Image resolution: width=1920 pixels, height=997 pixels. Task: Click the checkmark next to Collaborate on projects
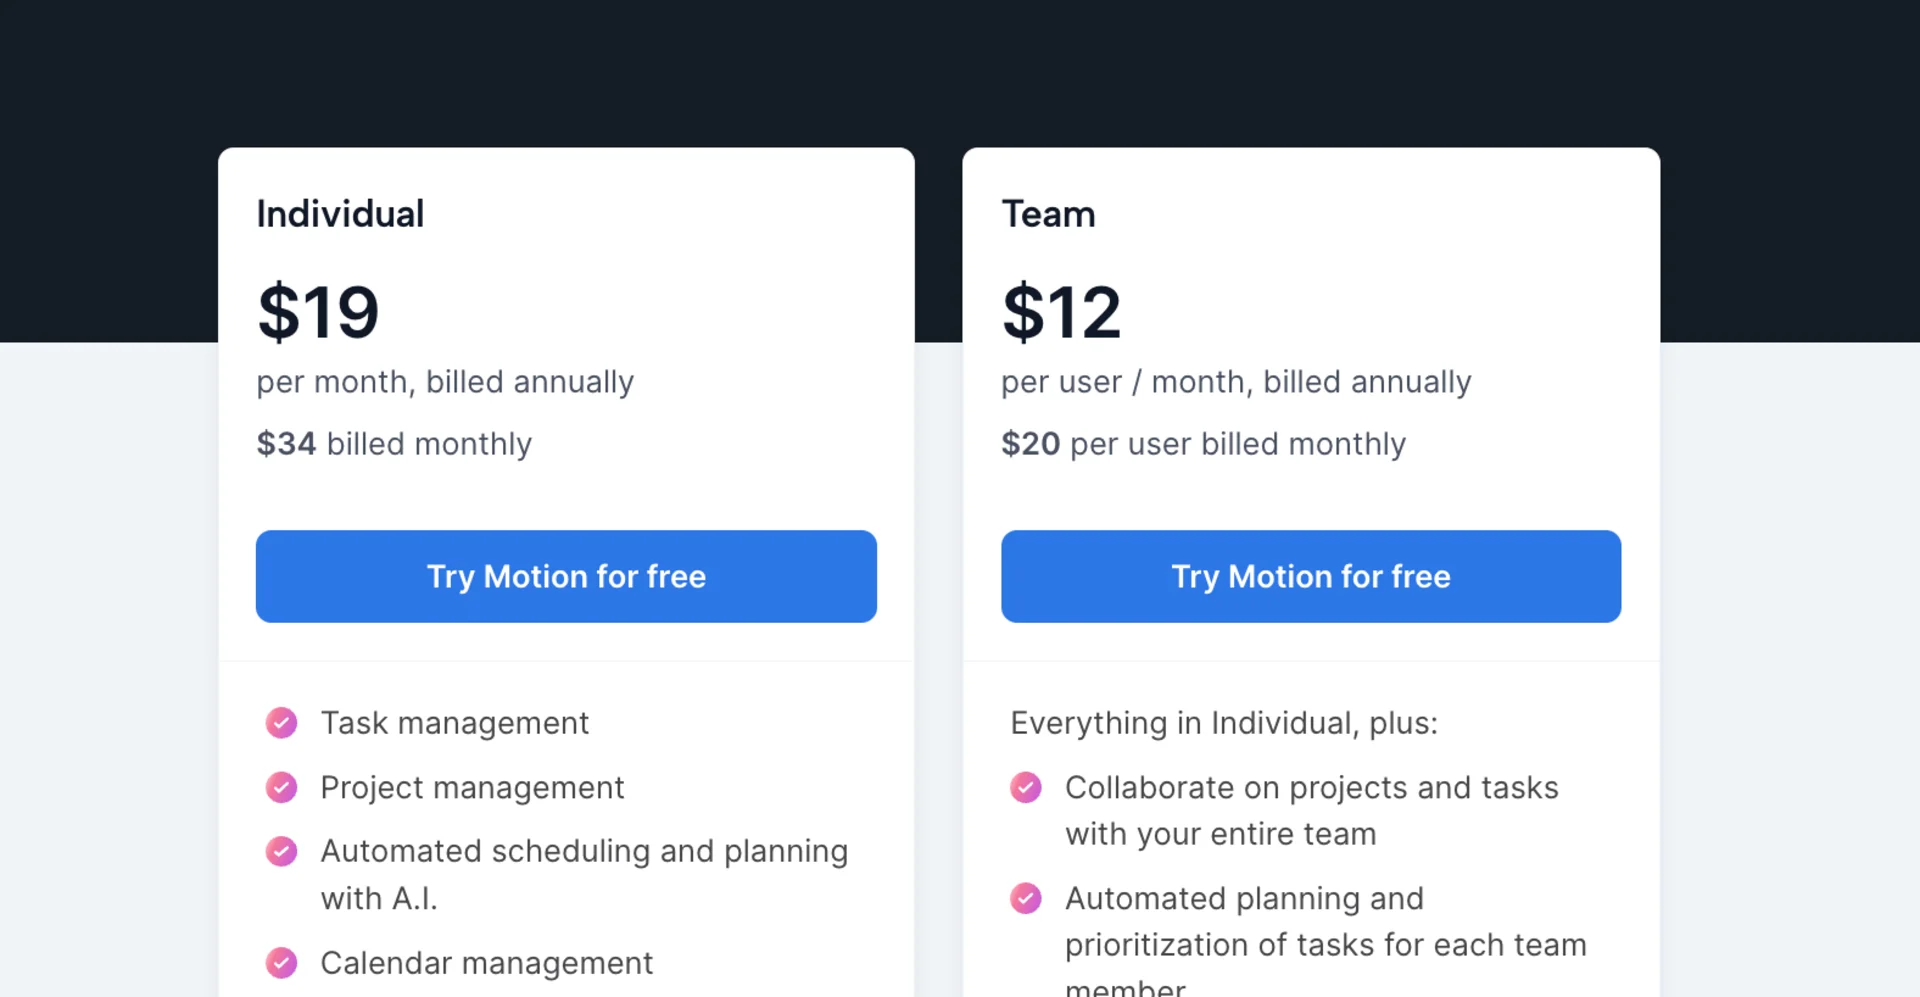tap(1025, 787)
